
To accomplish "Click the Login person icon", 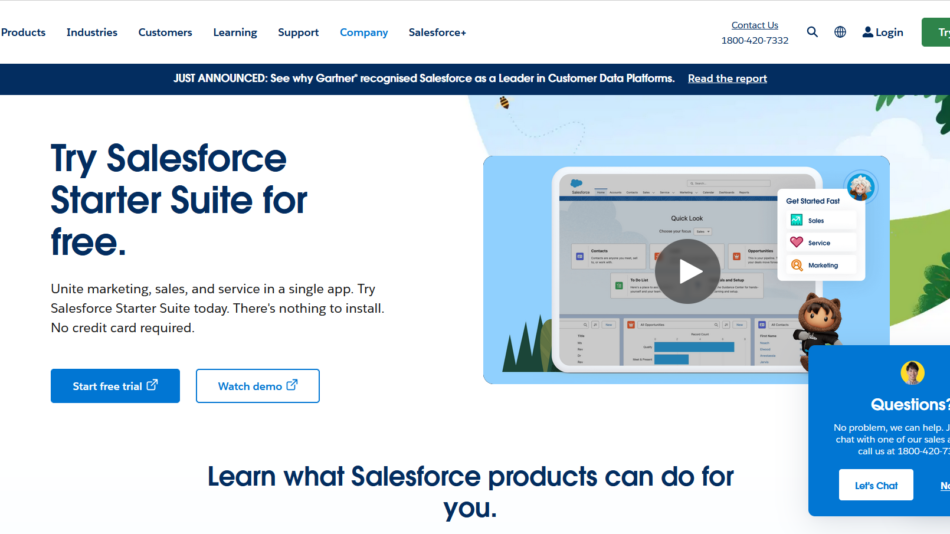I will click(868, 32).
